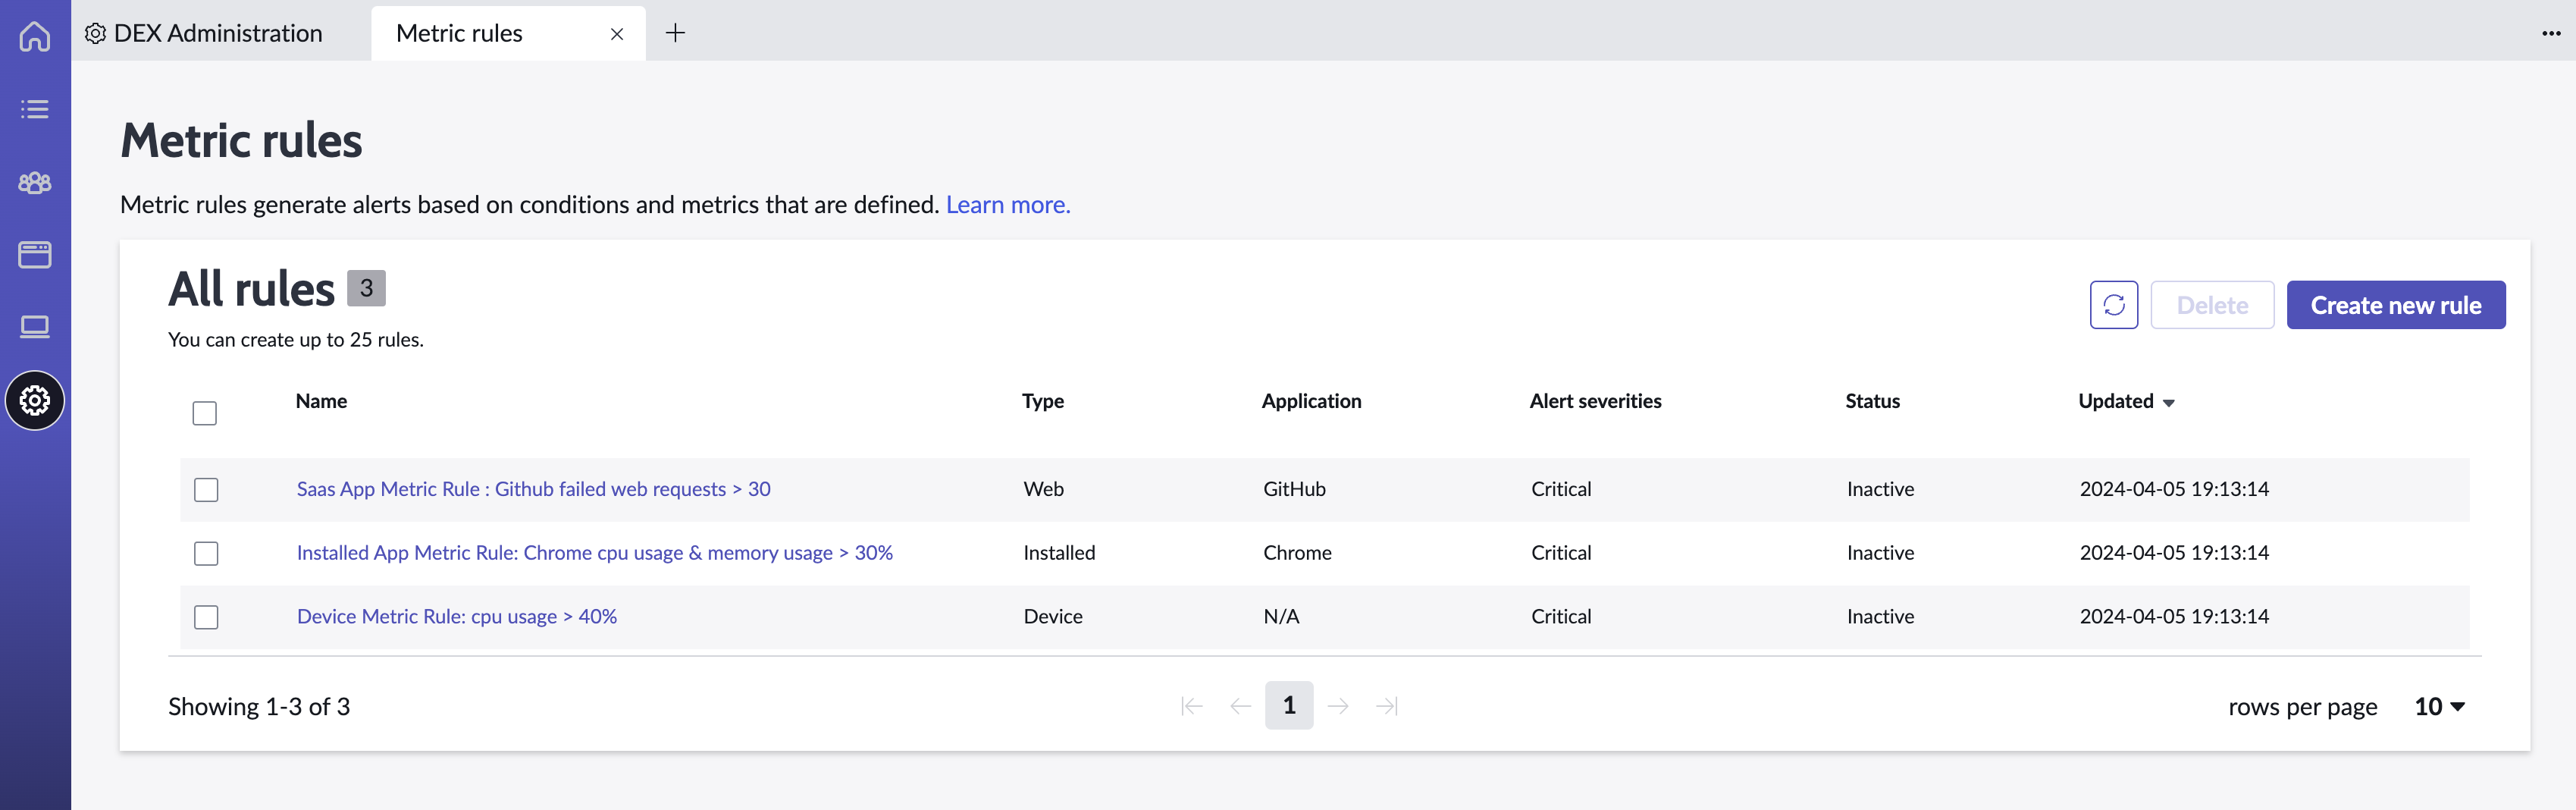Go to previous page arrow
Screen dimensions: 2576x810
click(x=1240, y=706)
